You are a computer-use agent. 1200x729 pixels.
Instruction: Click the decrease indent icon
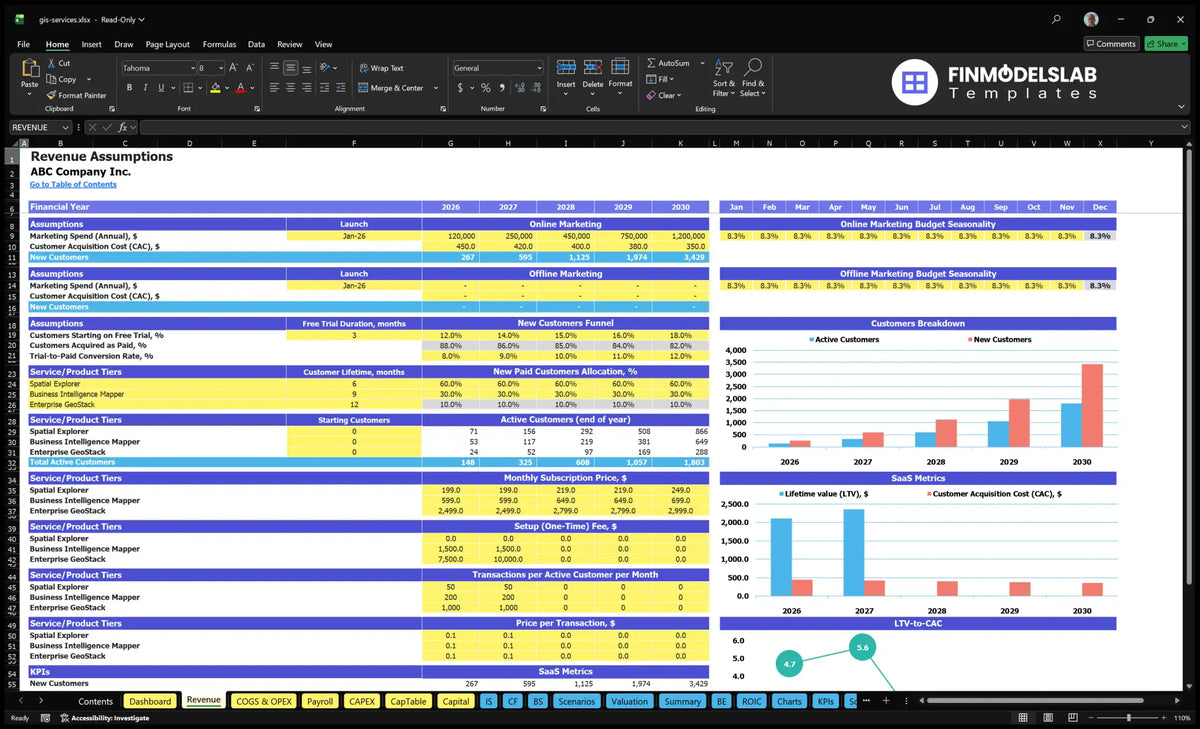click(x=324, y=88)
